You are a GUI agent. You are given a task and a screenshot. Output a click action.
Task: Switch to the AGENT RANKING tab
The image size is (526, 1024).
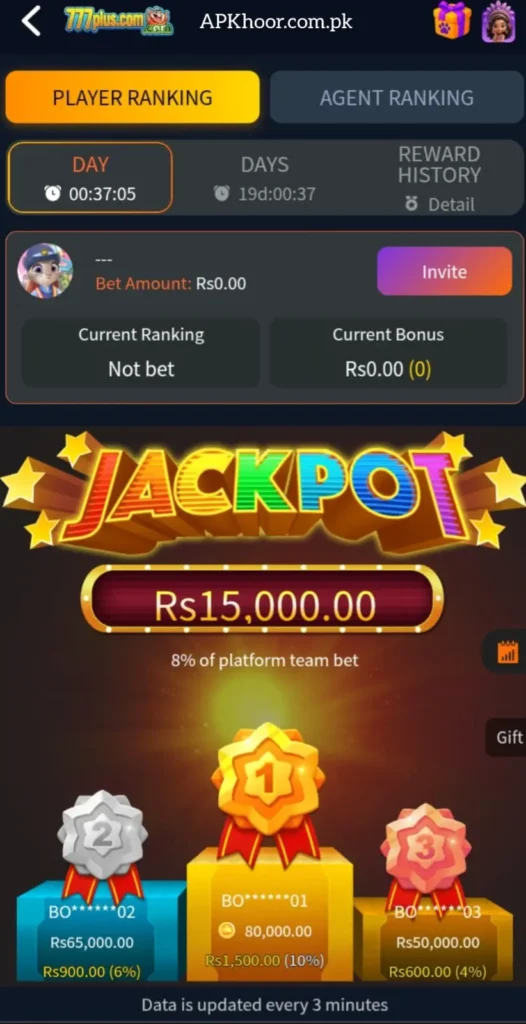point(397,97)
